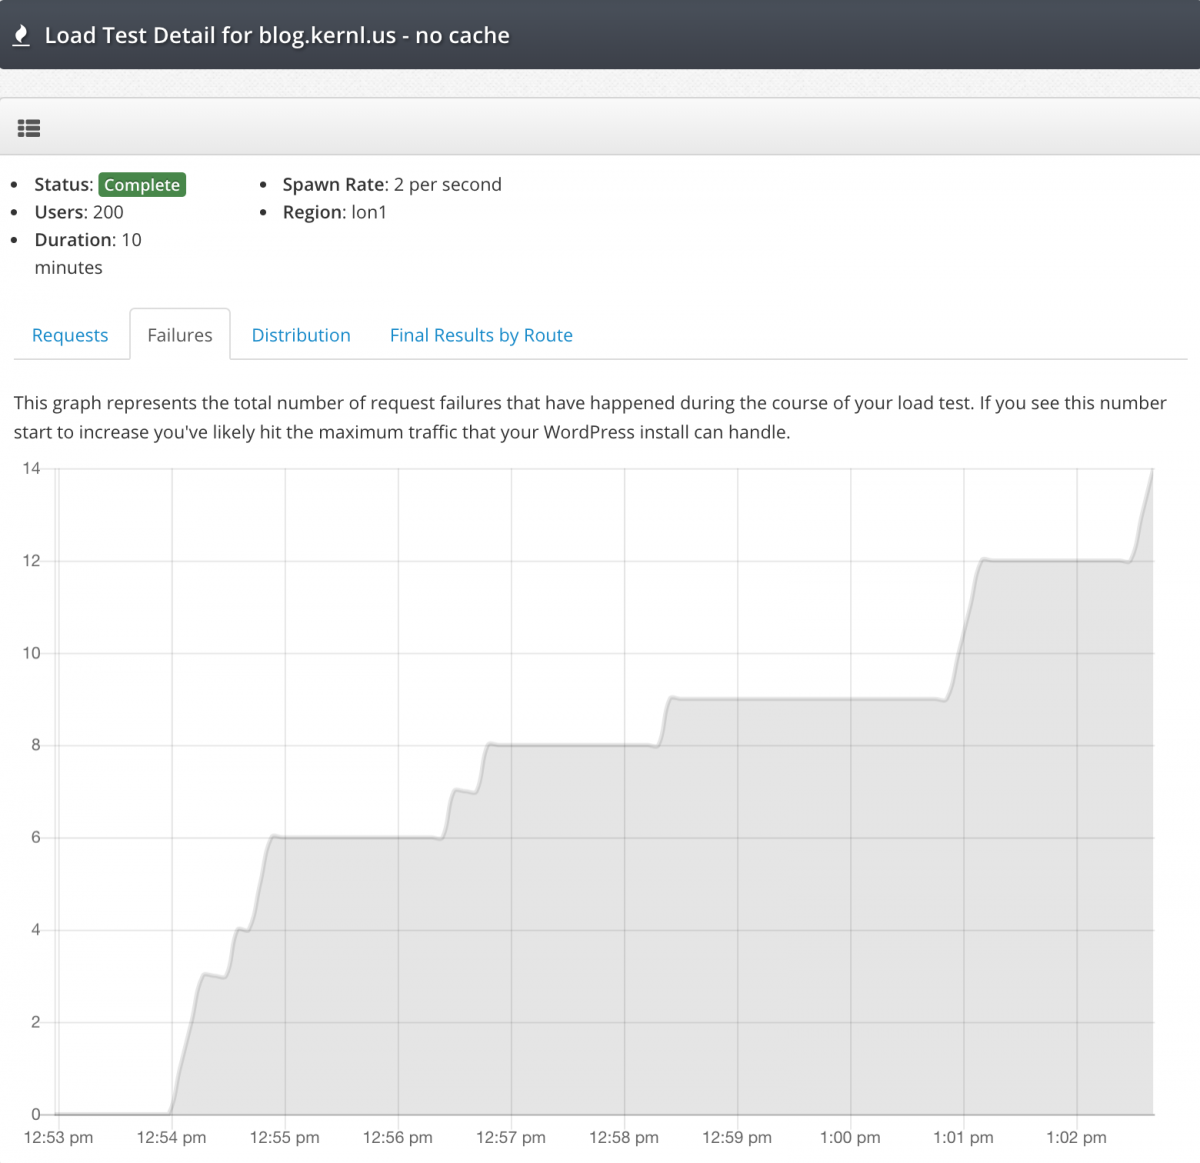Click the 1:00 pm x-axis label
Image resolution: width=1200 pixels, height=1163 pixels.
pyautogui.click(x=850, y=1137)
